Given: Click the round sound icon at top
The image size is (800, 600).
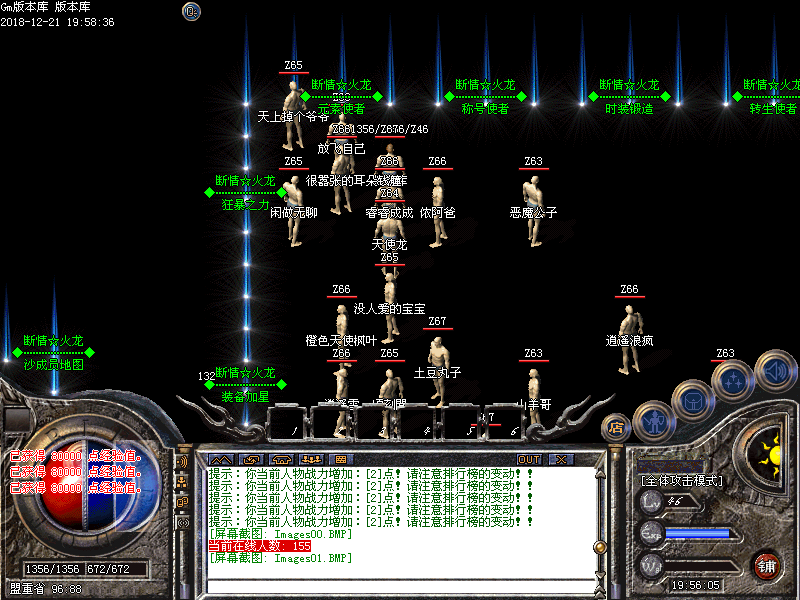Looking at the screenshot, I should coord(191,11).
